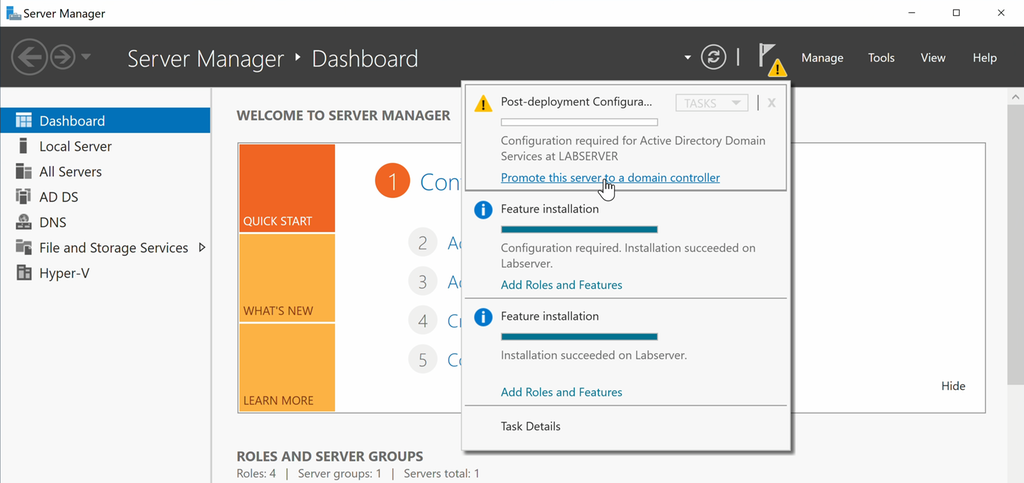The height and width of the screenshot is (483, 1024).
Task: Click the LEARN MORE tile
Action: pos(287,367)
